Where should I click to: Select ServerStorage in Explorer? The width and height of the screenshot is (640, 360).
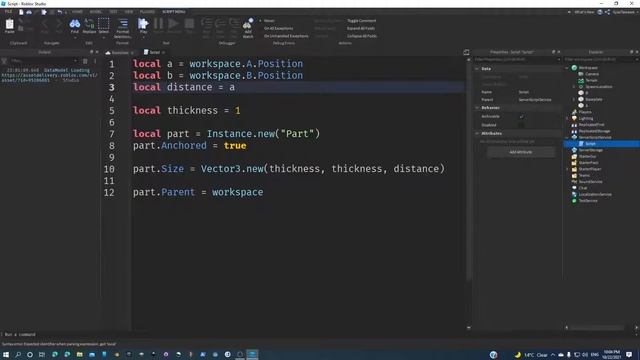[x=587, y=150]
